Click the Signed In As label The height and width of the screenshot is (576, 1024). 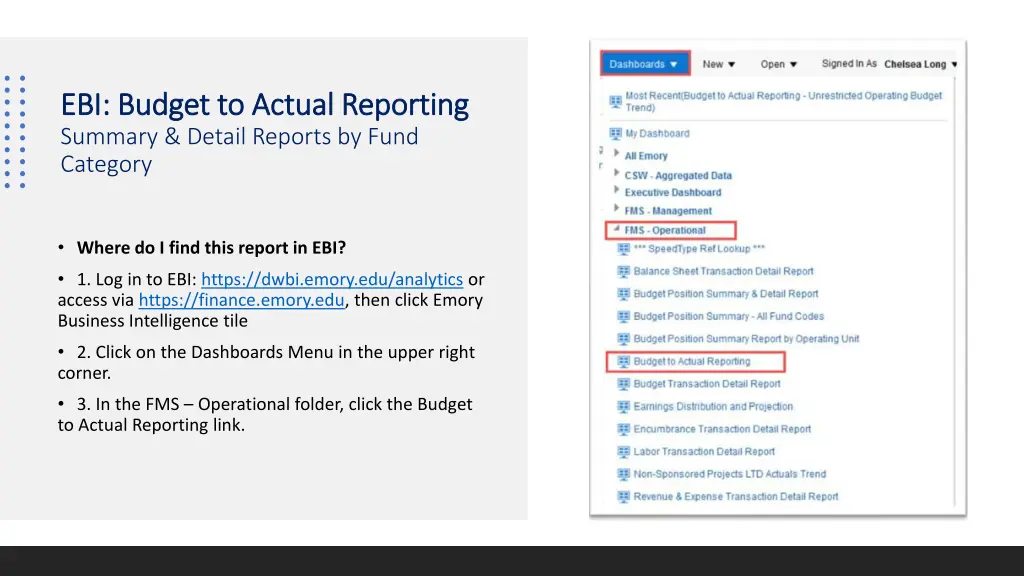(849, 63)
